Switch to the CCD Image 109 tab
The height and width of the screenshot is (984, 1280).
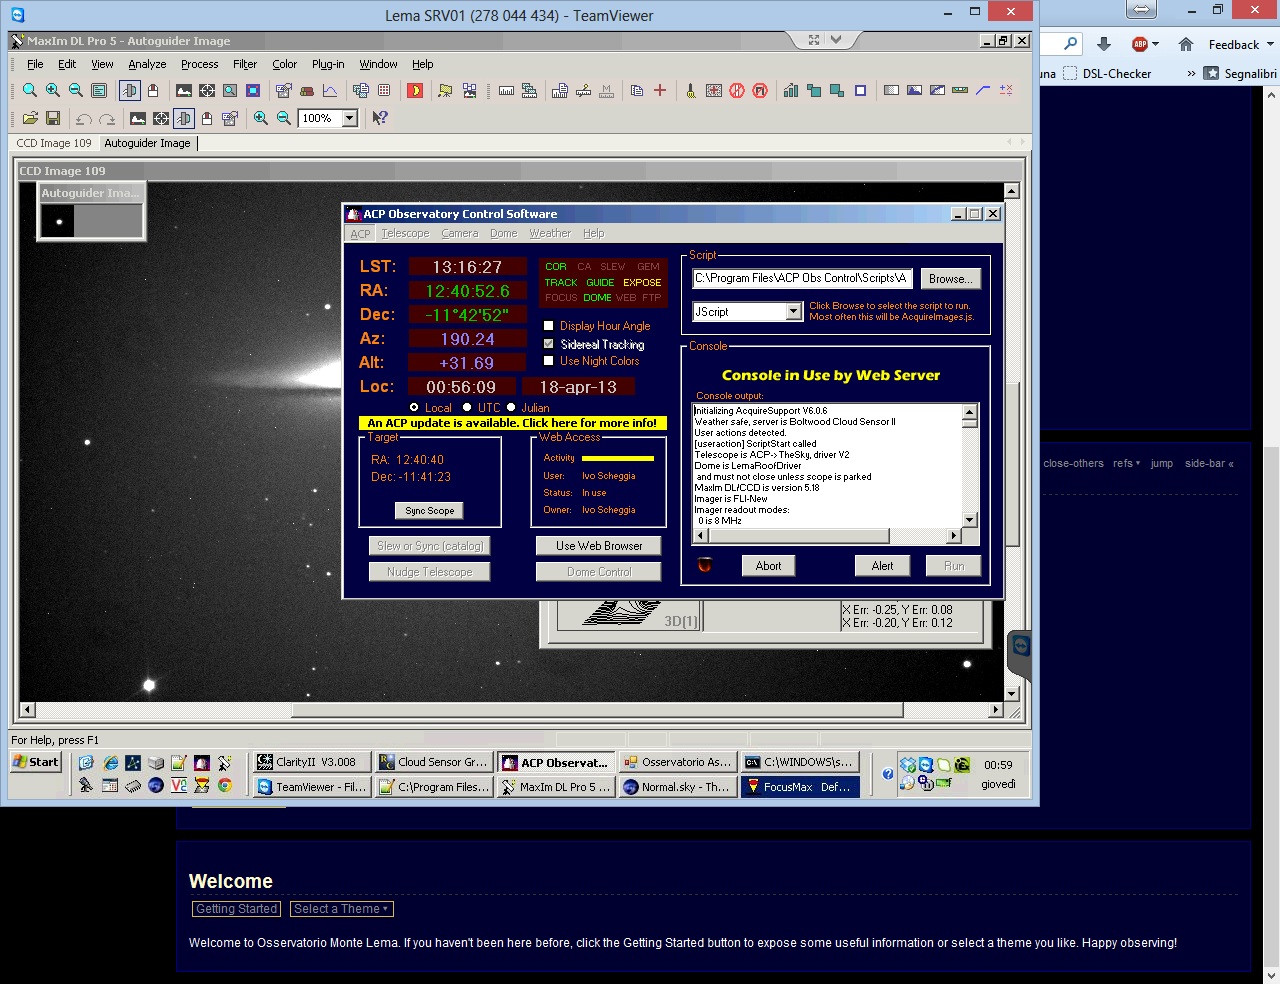pyautogui.click(x=54, y=143)
